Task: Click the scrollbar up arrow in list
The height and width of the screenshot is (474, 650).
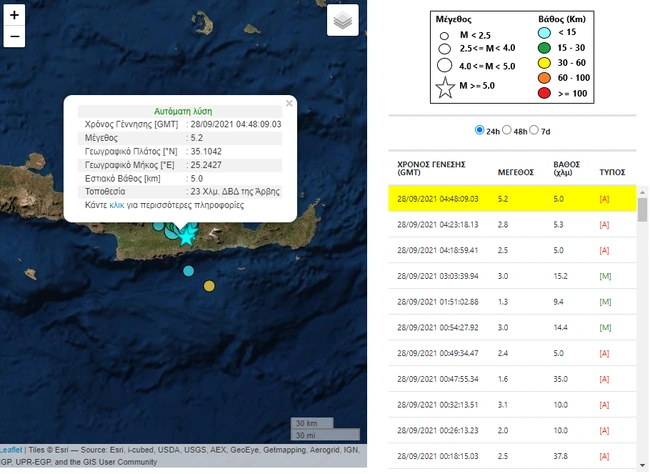Action: [643, 192]
